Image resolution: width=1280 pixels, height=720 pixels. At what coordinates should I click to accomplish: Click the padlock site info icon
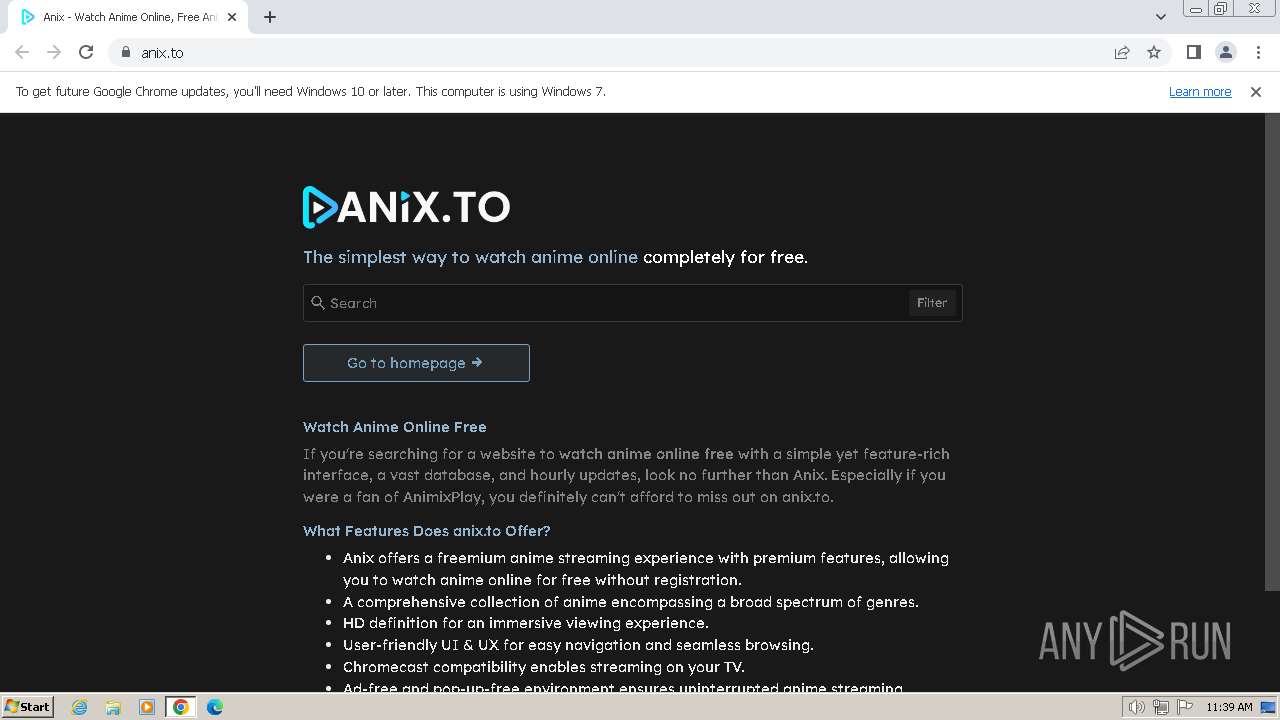125,52
